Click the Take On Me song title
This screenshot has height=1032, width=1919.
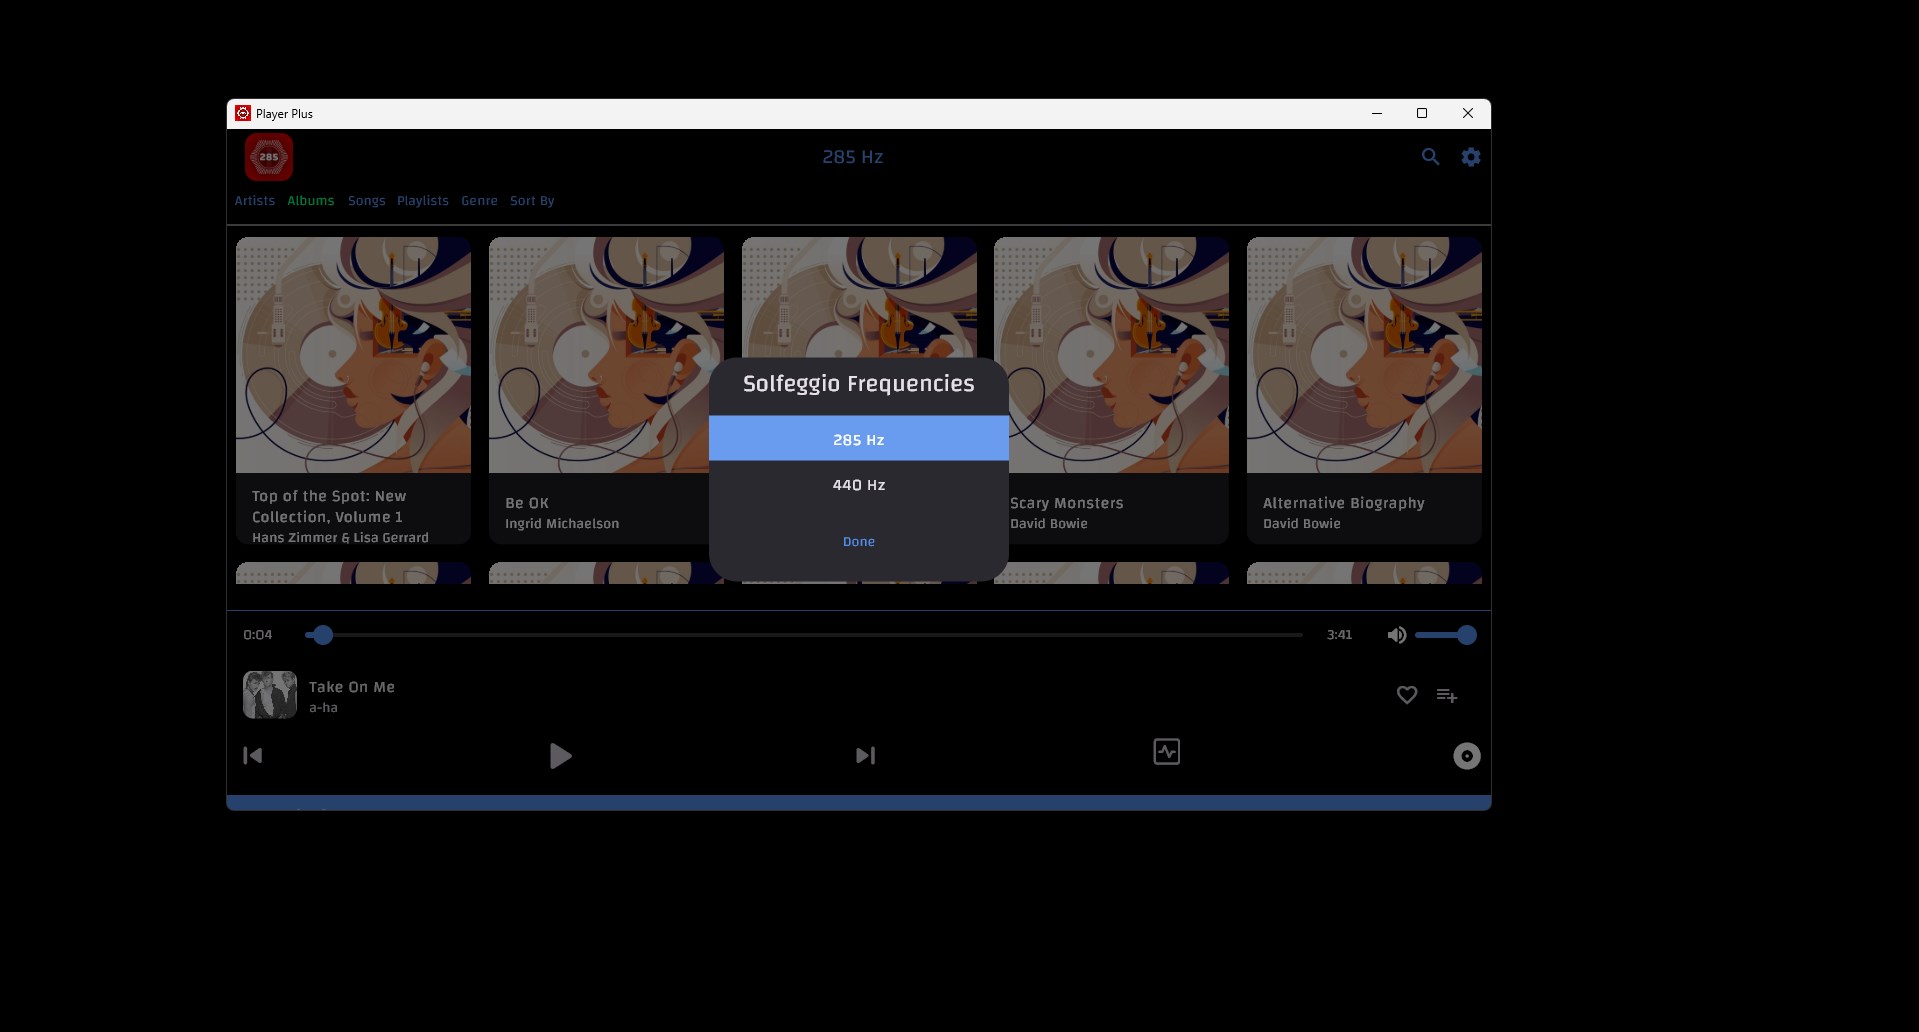352,687
